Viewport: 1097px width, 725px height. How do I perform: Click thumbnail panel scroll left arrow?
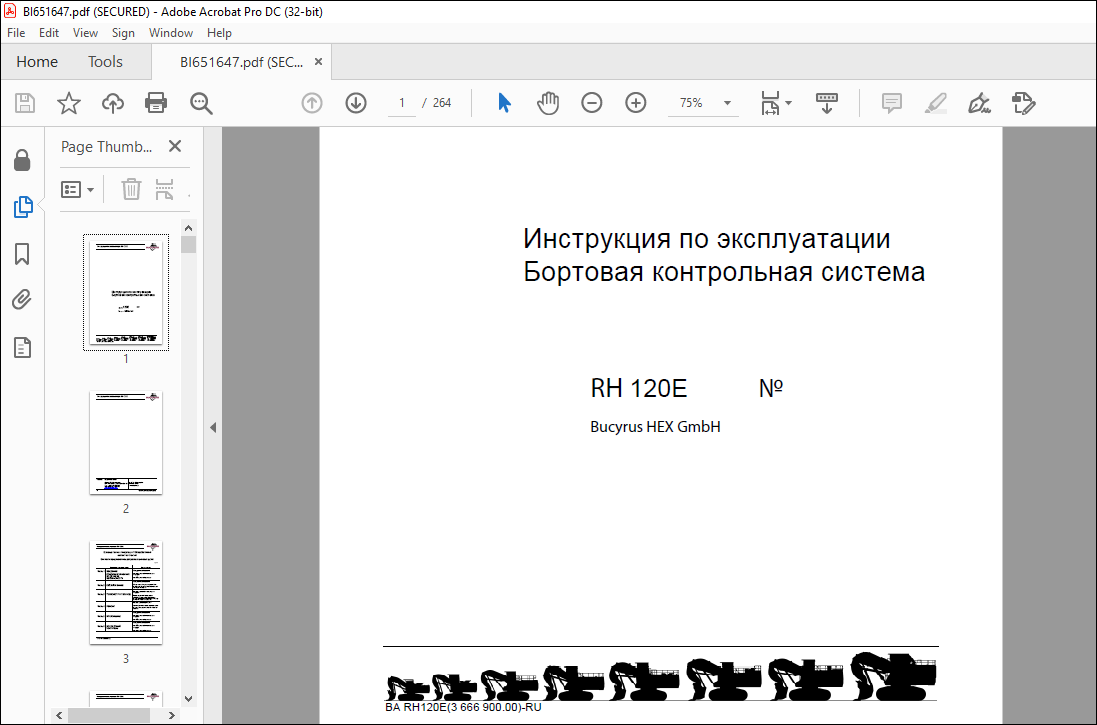[x=59, y=715]
